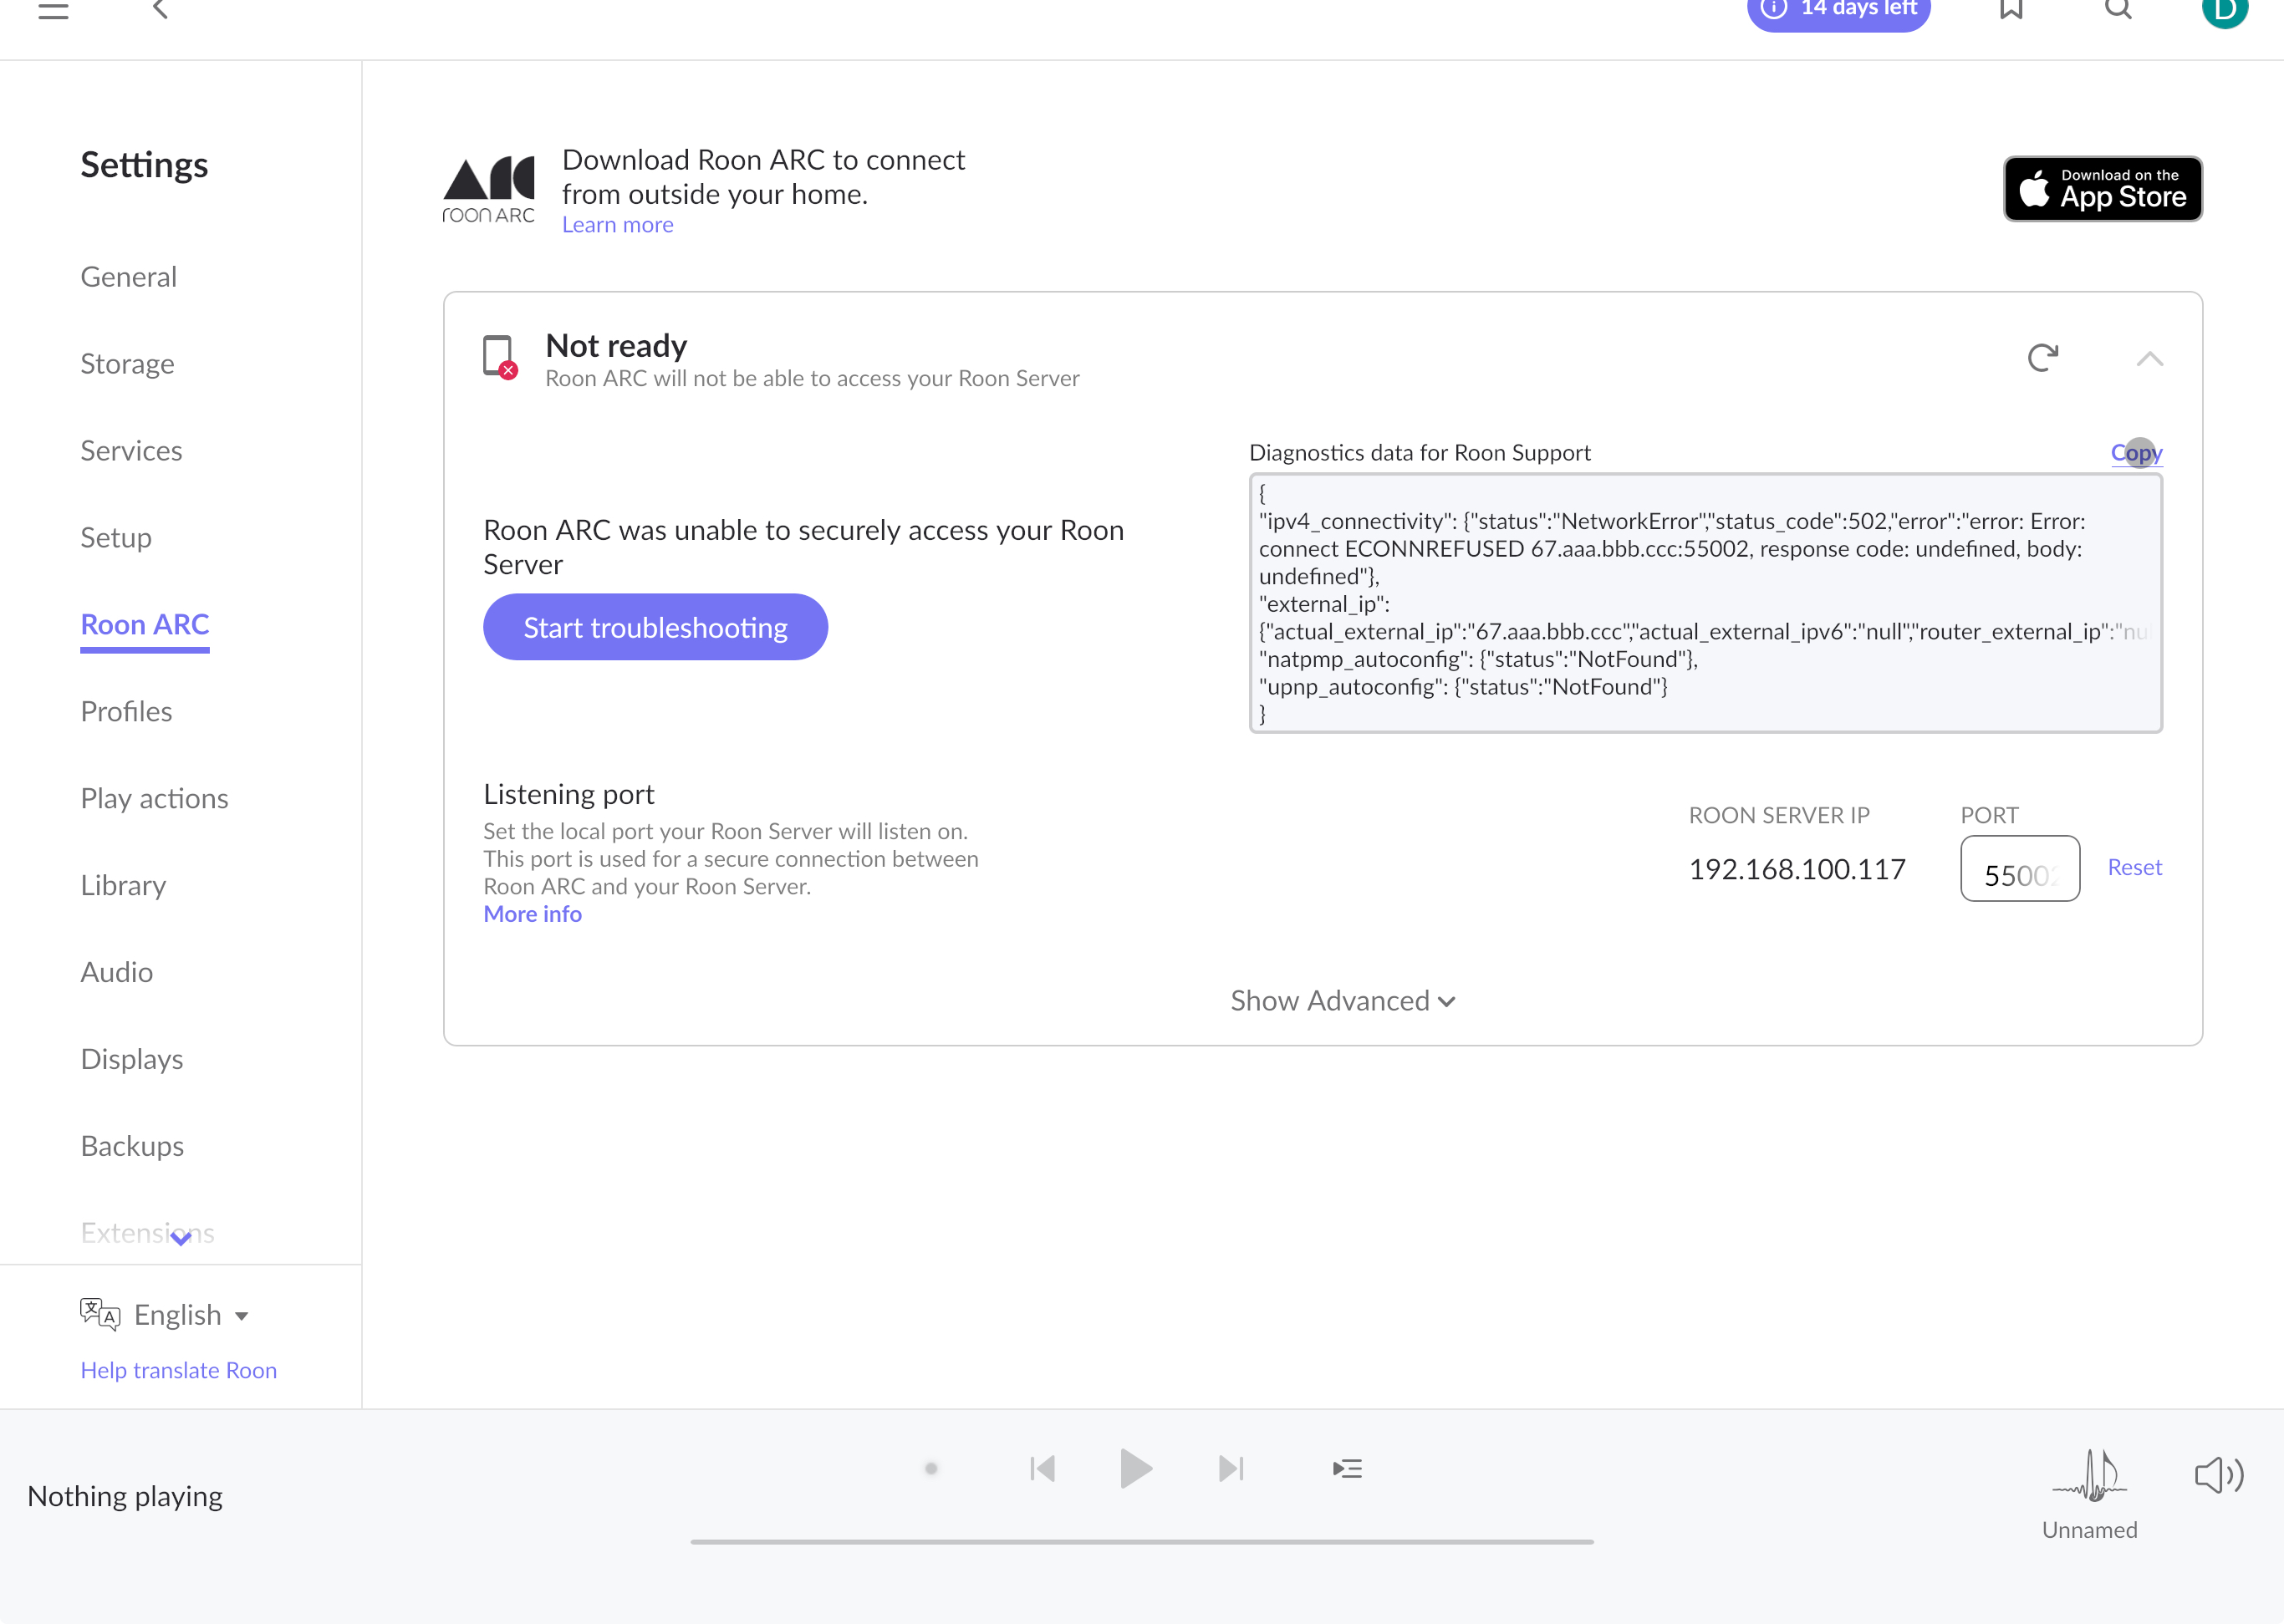Copy the diagnostics data
This screenshot has height=1624, width=2284.
coord(2136,452)
